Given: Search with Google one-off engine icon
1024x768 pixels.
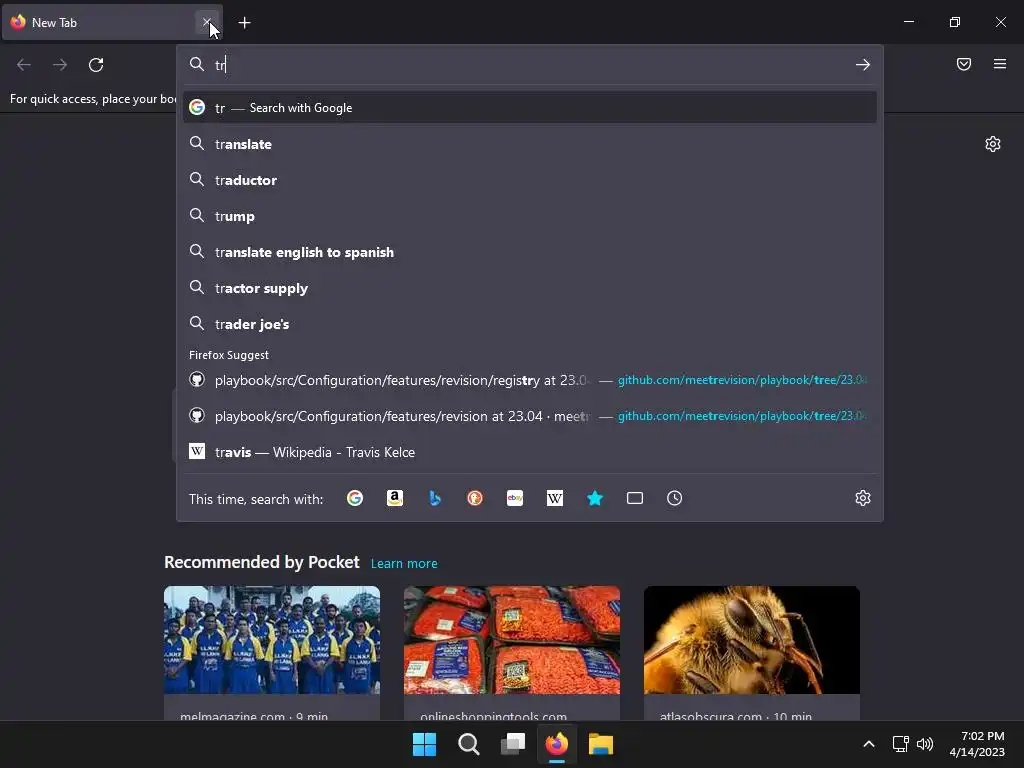Looking at the screenshot, I should click(355, 498).
